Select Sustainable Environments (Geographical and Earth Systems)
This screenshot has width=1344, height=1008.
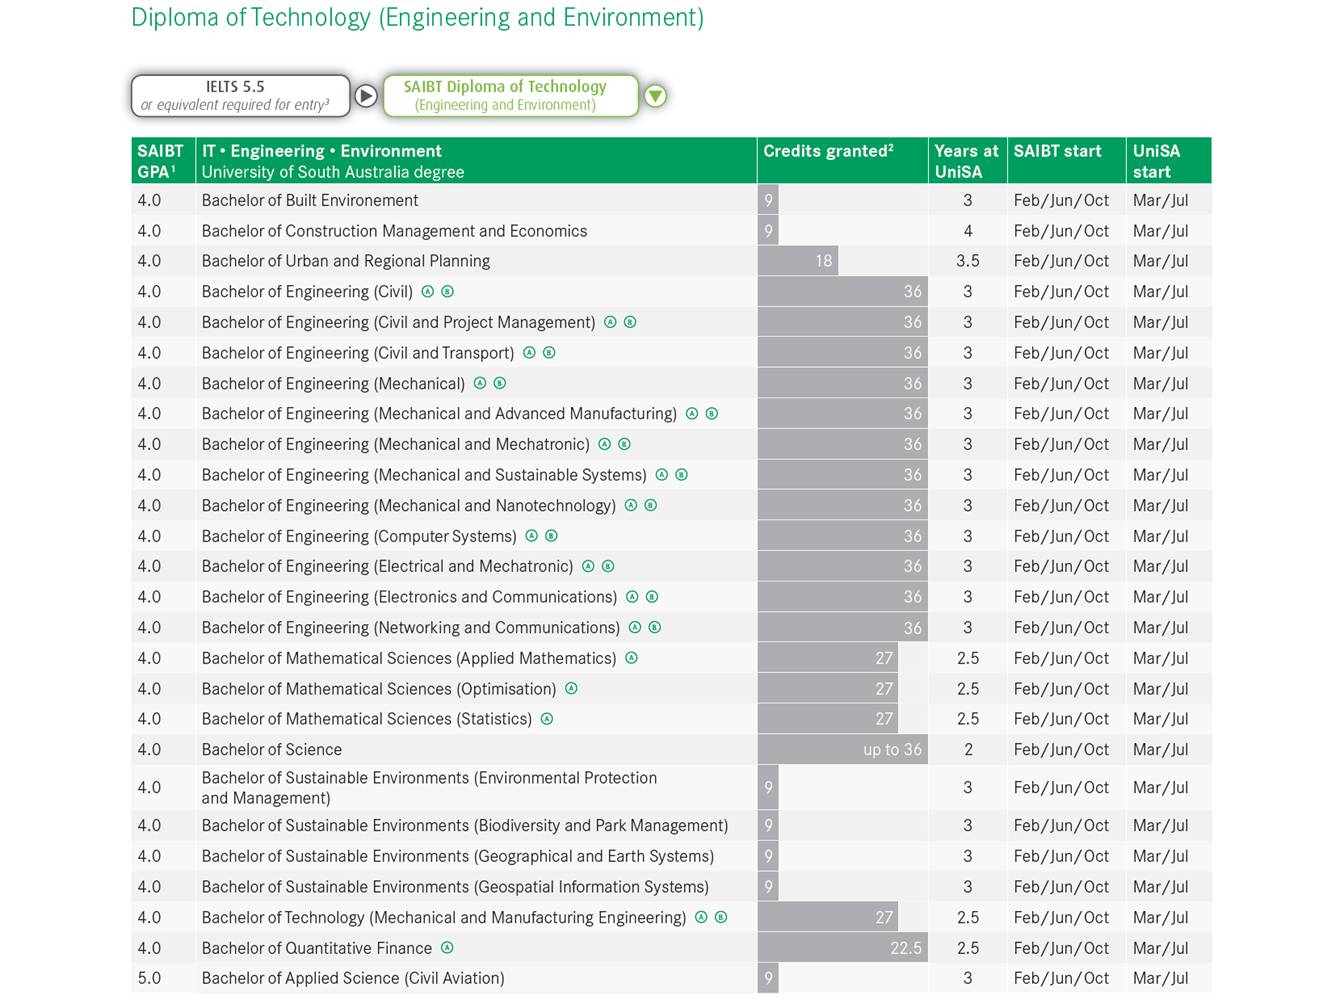coord(458,856)
